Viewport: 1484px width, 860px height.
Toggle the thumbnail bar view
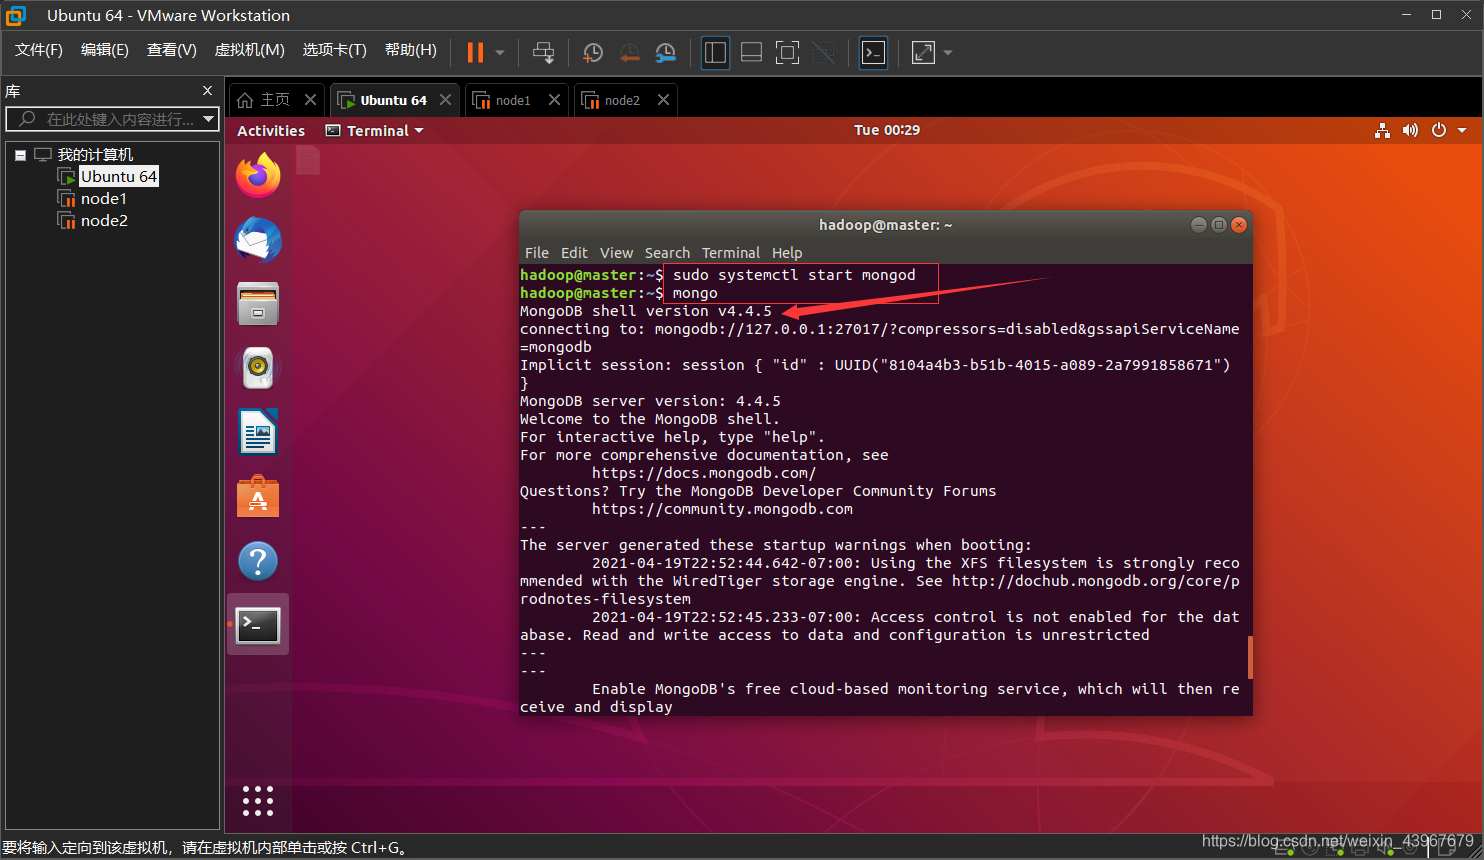pyautogui.click(x=751, y=52)
